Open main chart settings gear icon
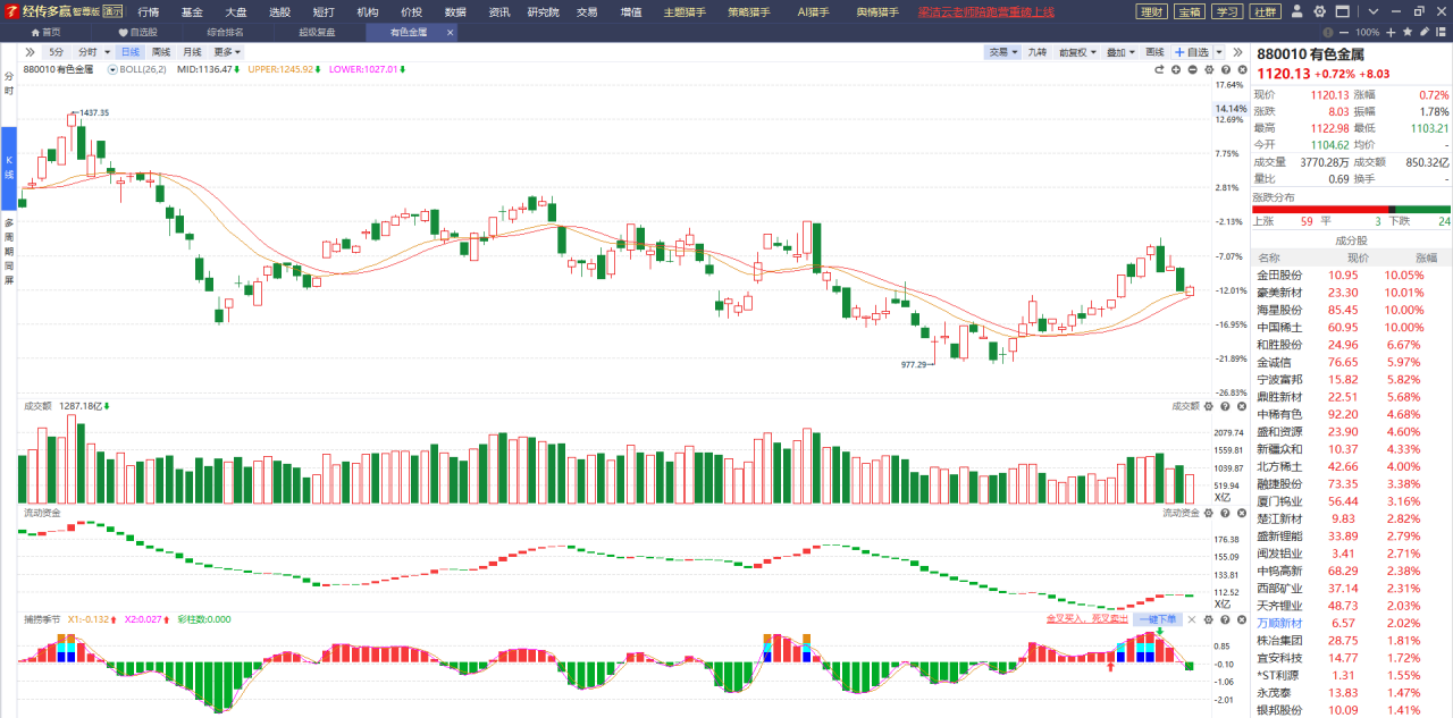Screen dimensions: 1454x719 pos(1209,70)
